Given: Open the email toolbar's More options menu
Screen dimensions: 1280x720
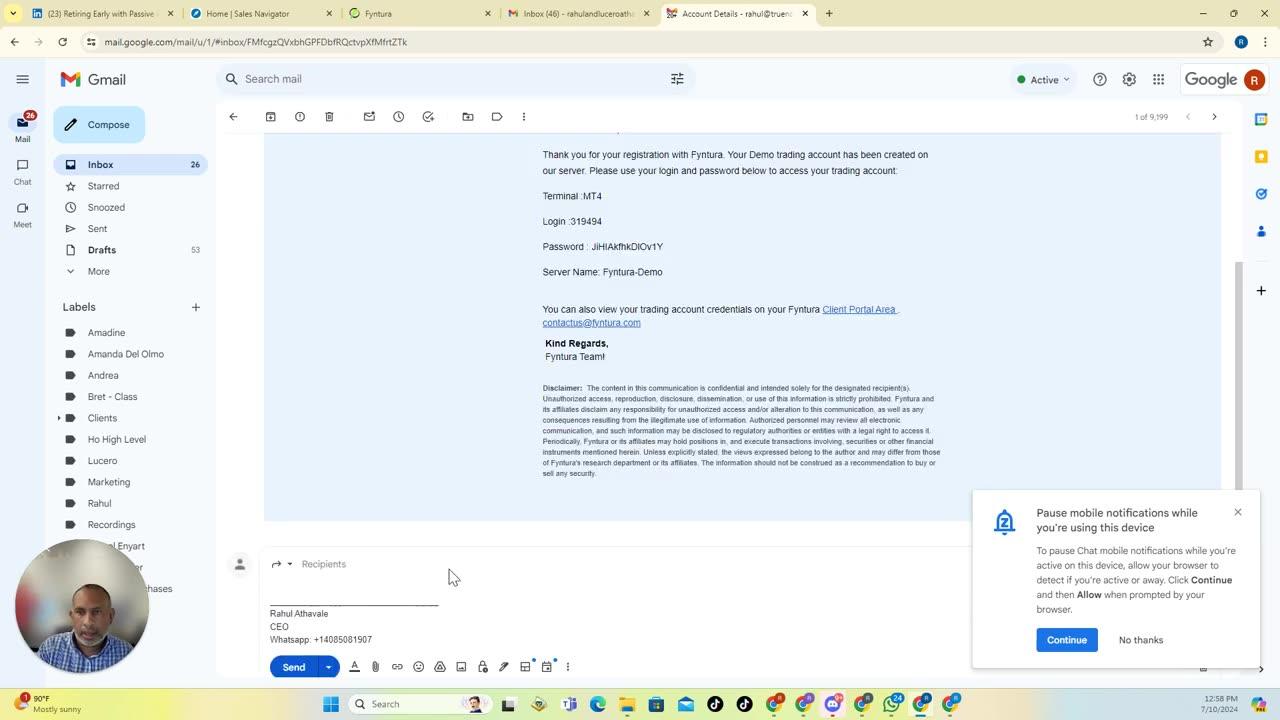Looking at the screenshot, I should pyautogui.click(x=524, y=117).
